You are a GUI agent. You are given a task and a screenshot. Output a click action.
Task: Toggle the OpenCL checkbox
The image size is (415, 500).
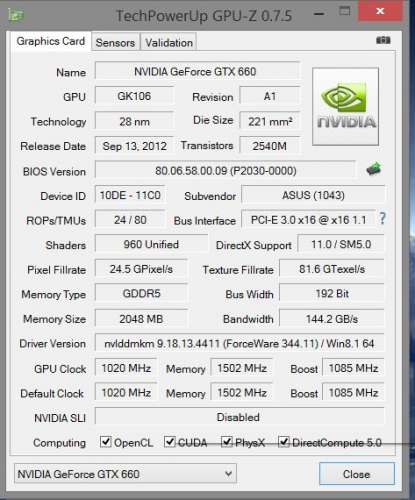tap(106, 442)
